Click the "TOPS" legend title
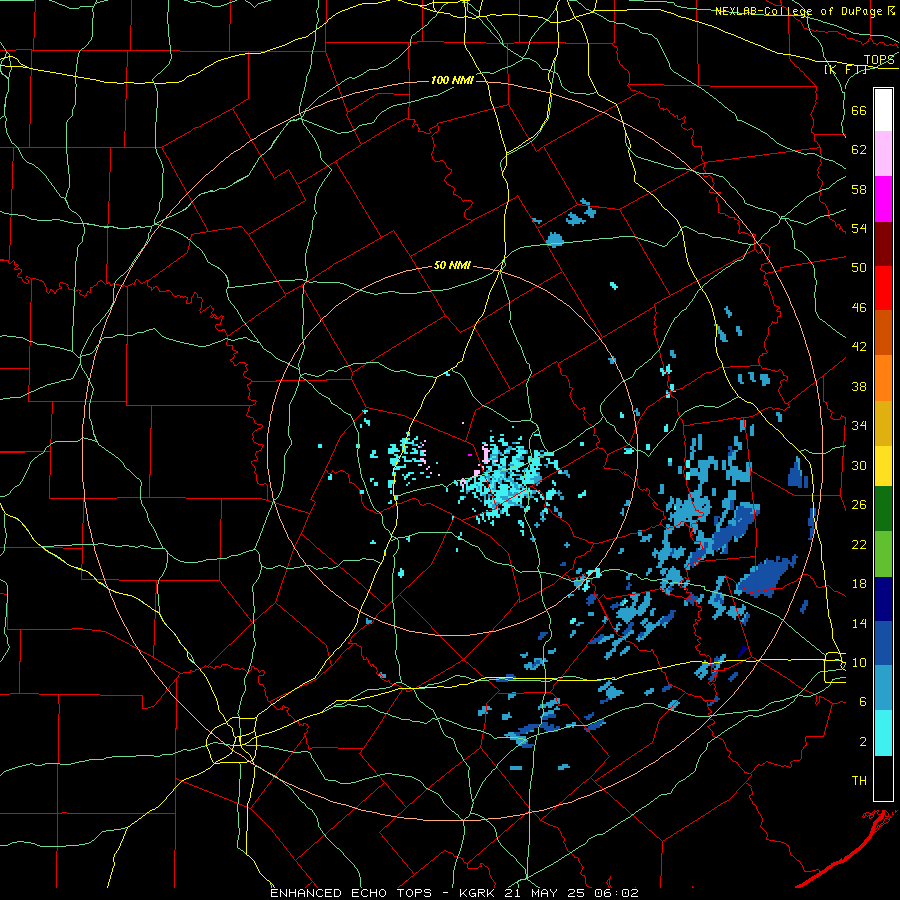Viewport: 900px width, 900px height. [x=879, y=60]
